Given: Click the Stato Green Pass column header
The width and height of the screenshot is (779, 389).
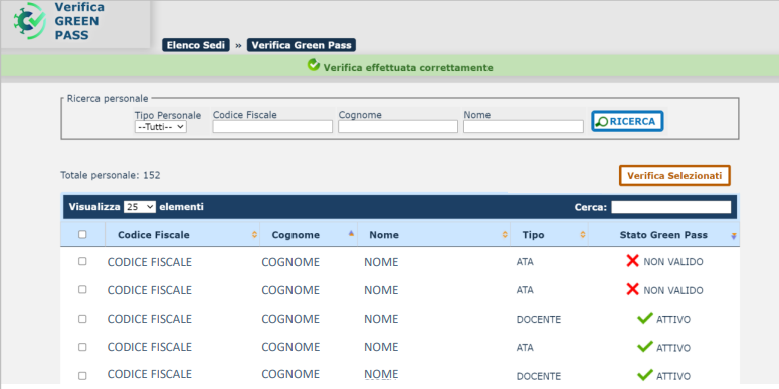Looking at the screenshot, I should point(664,235).
